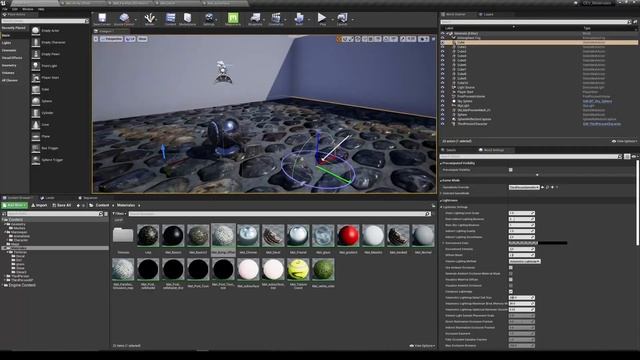Viewport: 640px width, 360px height.
Task: Hide Sky Sphere via its eye icon
Action: coord(442,101)
